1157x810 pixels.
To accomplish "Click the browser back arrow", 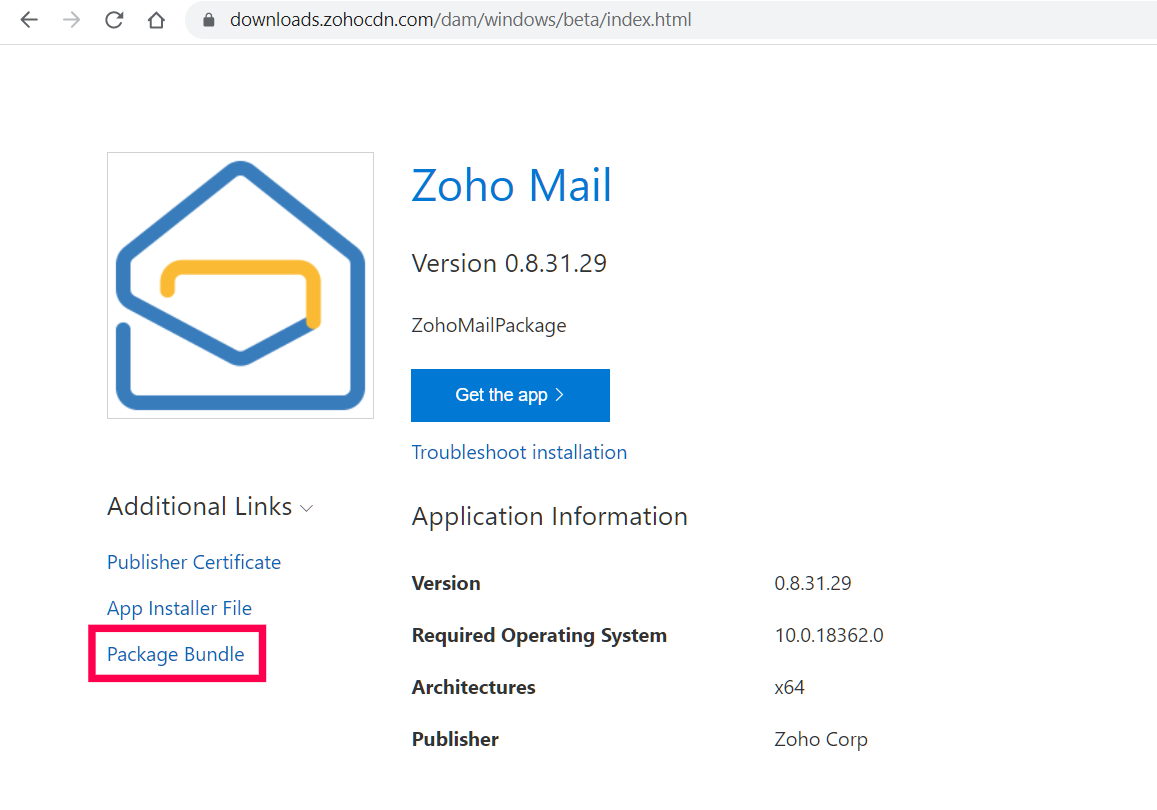I will [x=29, y=20].
